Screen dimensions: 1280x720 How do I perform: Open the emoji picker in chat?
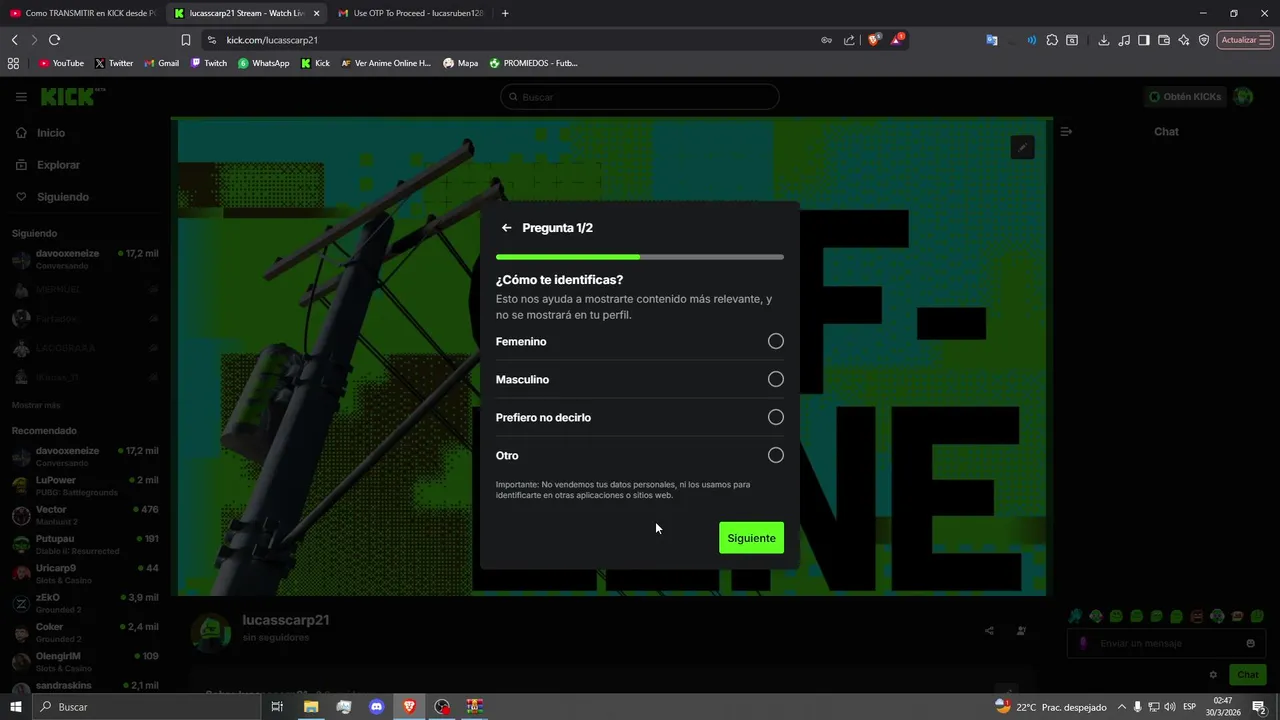tap(1250, 644)
